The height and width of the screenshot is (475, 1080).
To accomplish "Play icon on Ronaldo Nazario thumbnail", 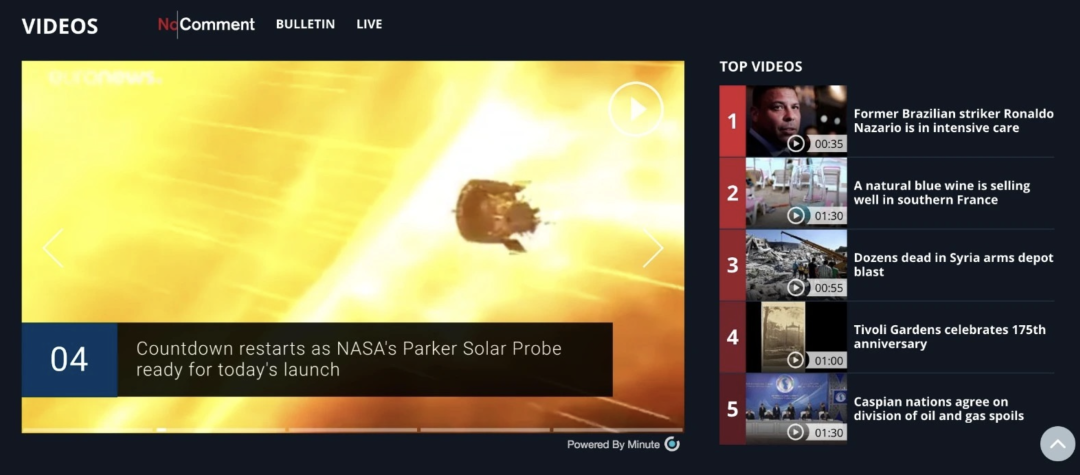I will [796, 143].
